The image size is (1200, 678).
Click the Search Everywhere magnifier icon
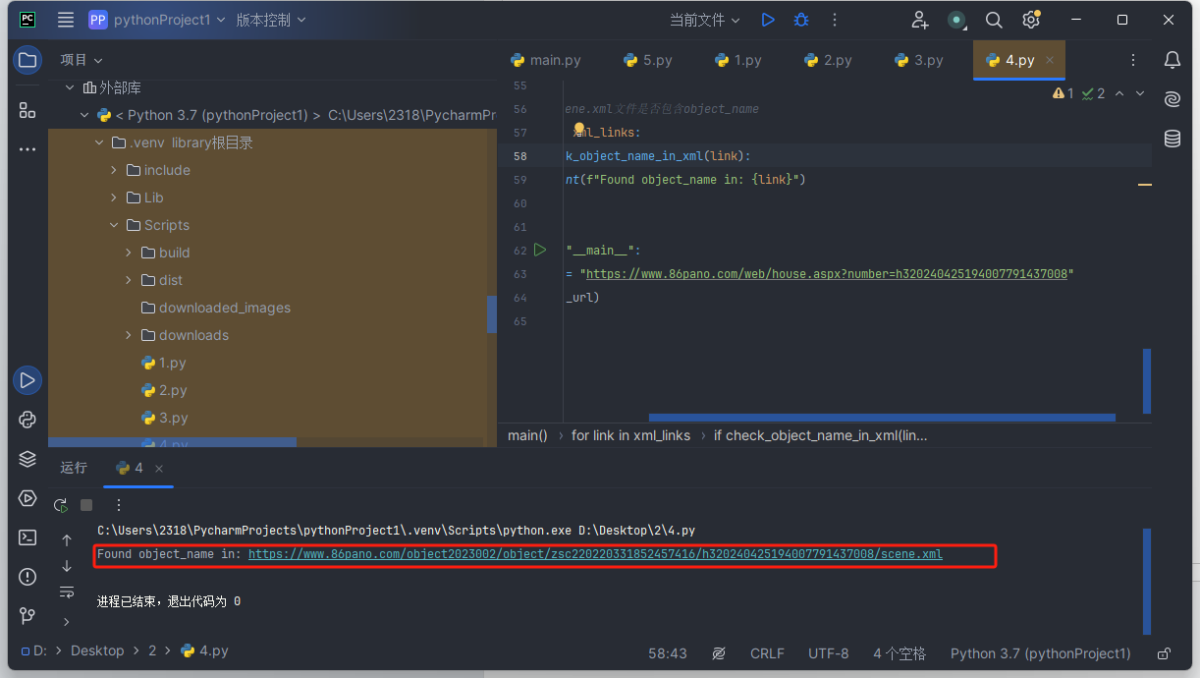993,20
